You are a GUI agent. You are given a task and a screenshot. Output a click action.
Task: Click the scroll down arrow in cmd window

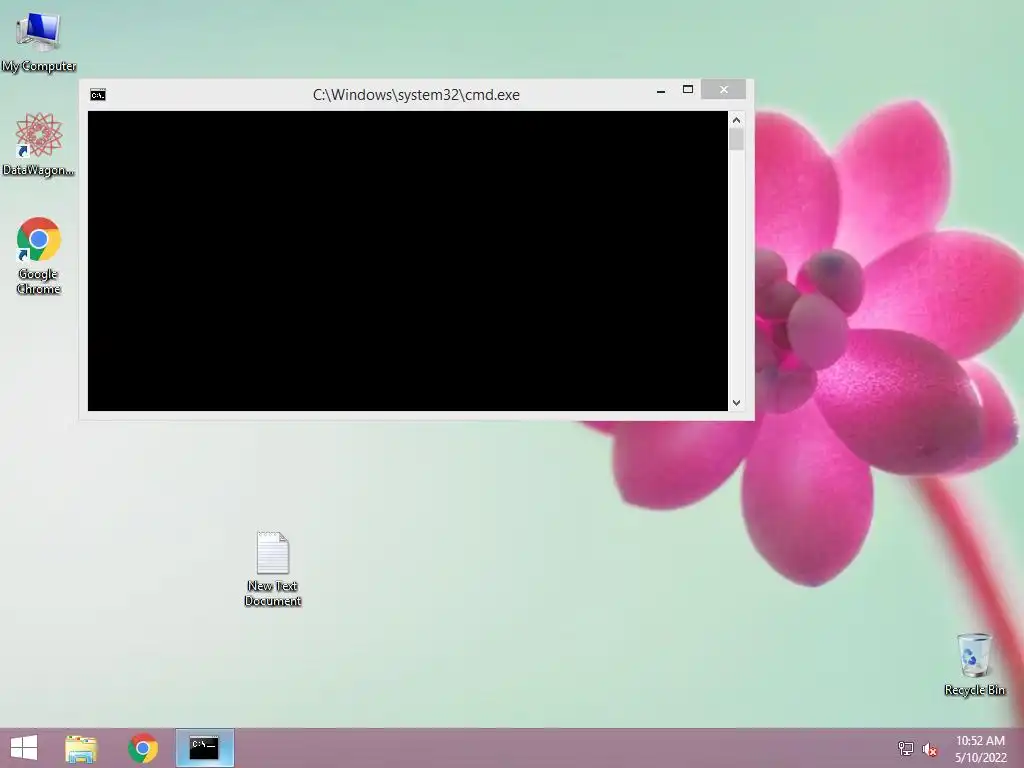(737, 403)
